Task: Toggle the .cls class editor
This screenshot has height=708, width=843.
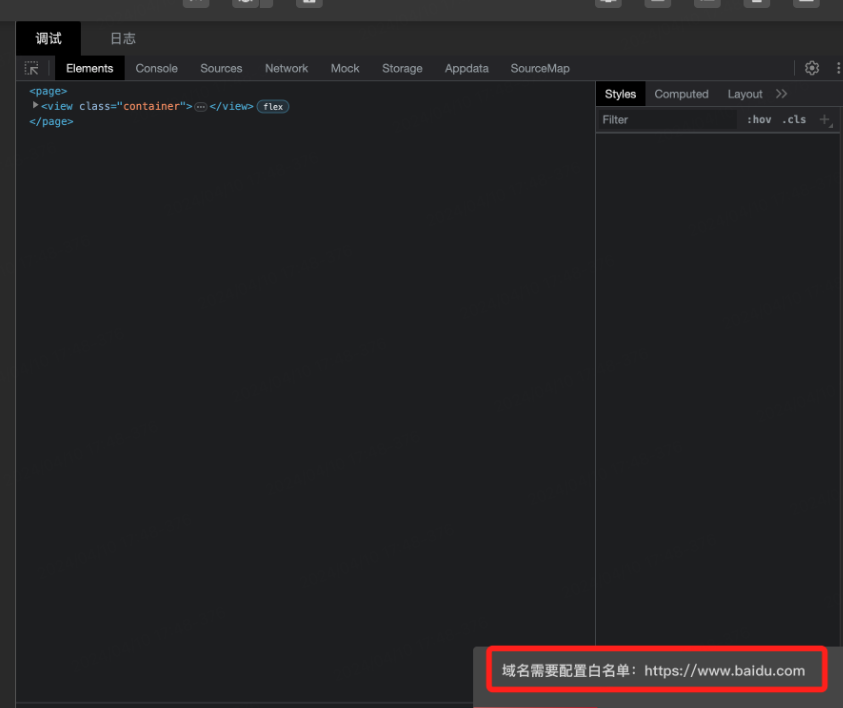Action: [794, 120]
